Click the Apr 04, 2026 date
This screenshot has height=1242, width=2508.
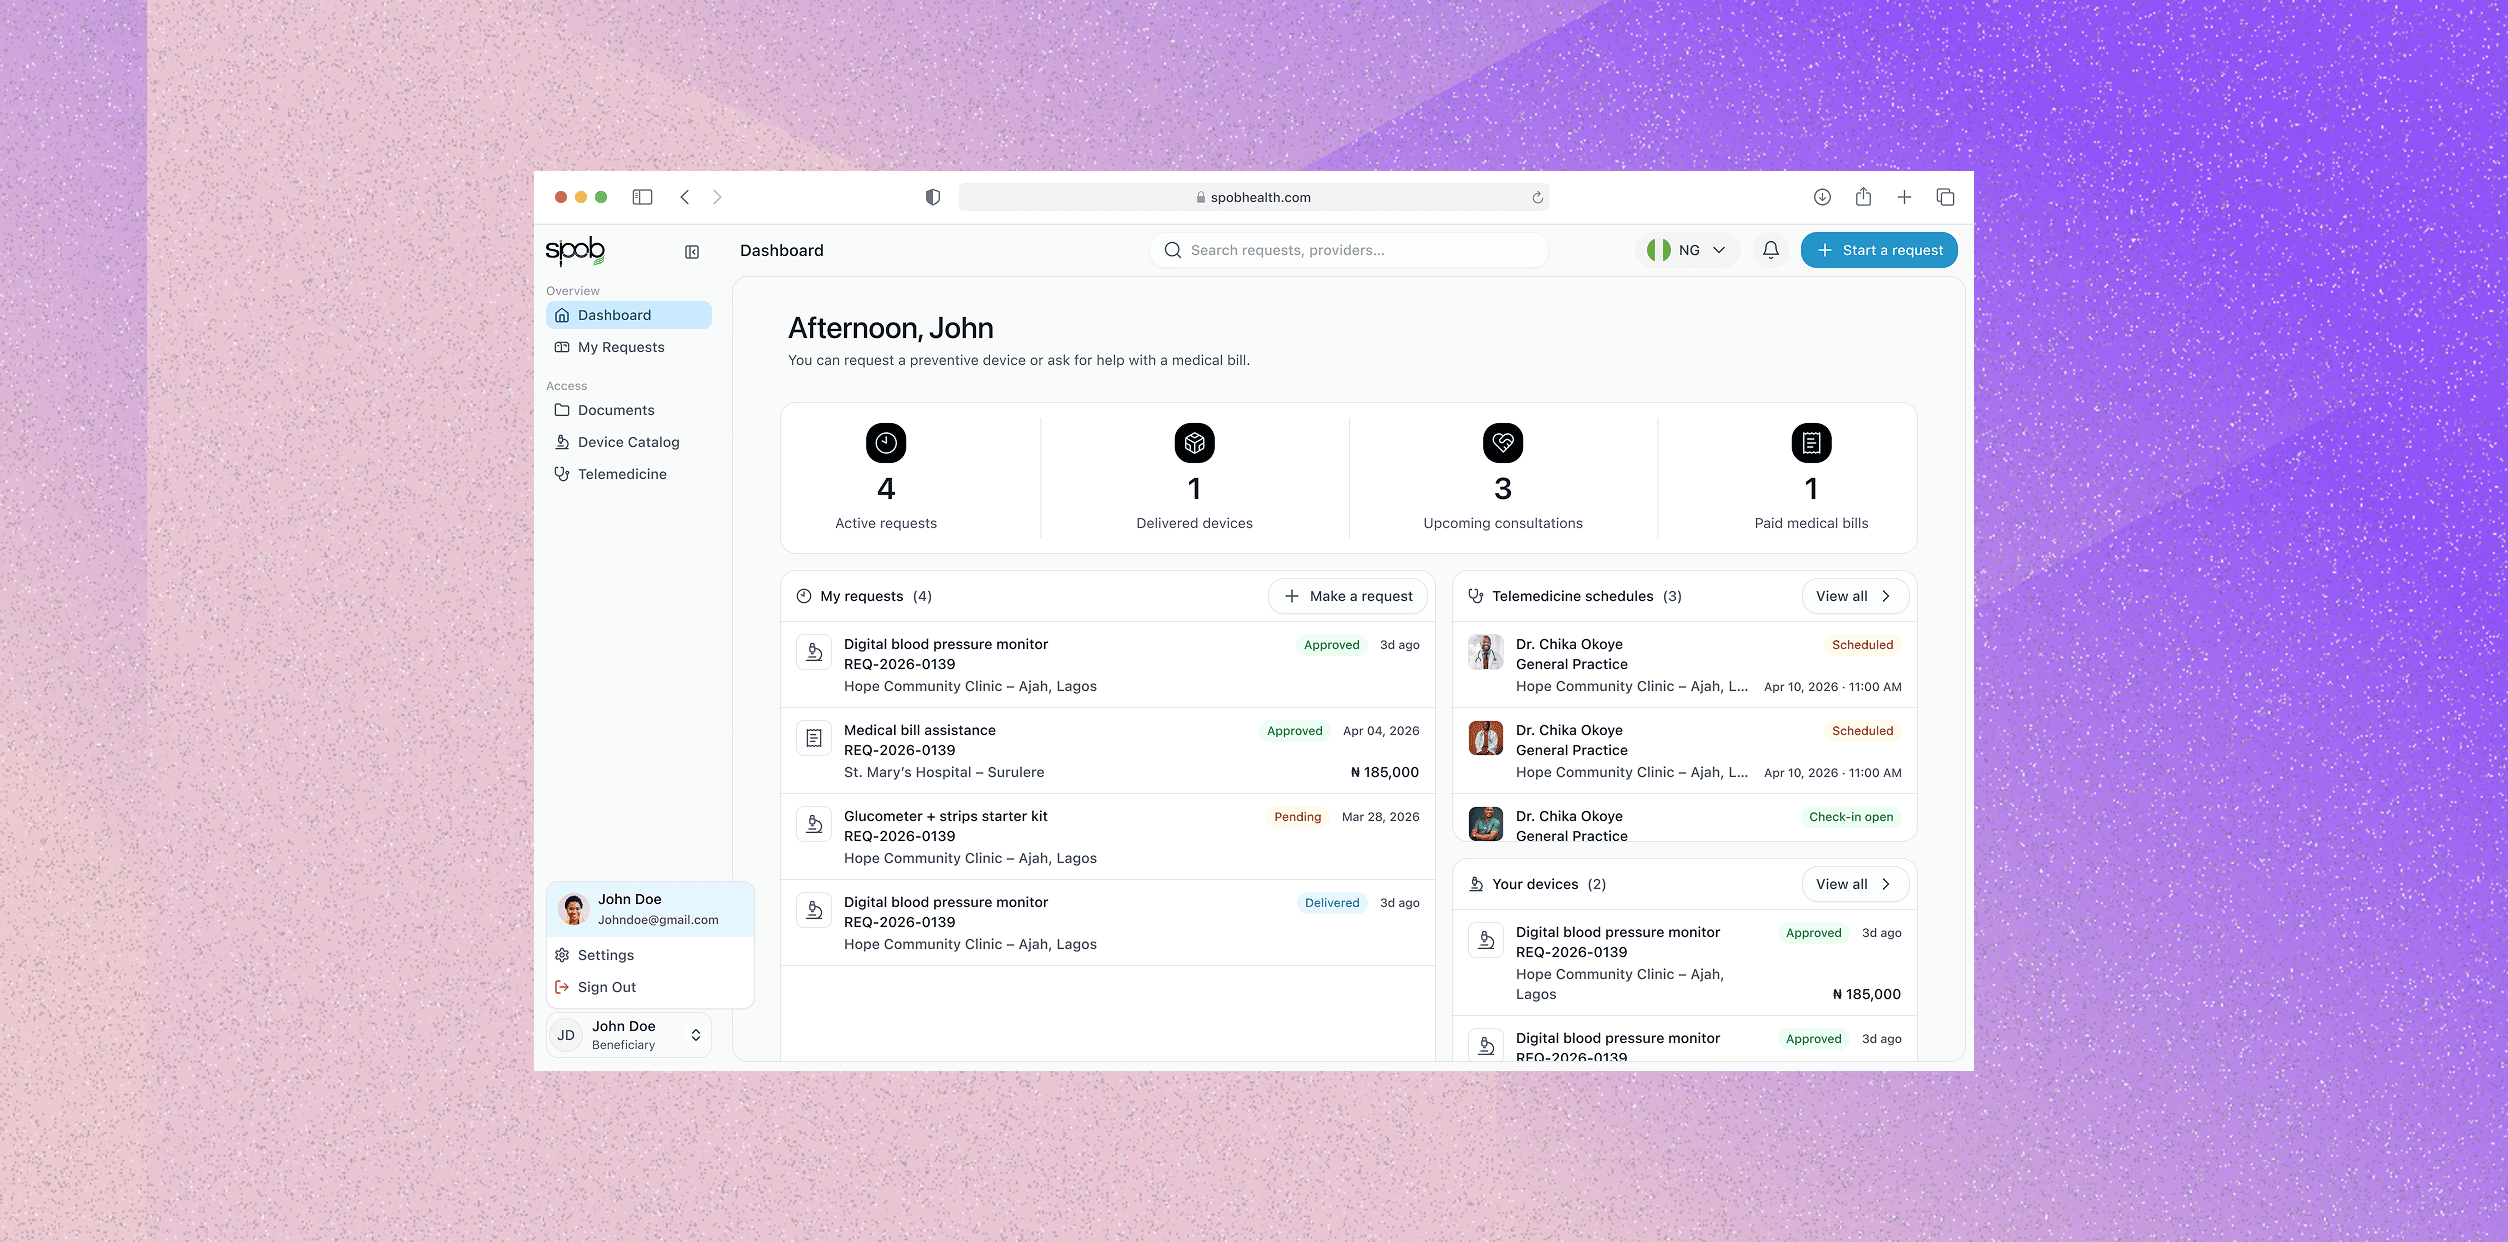(1381, 731)
